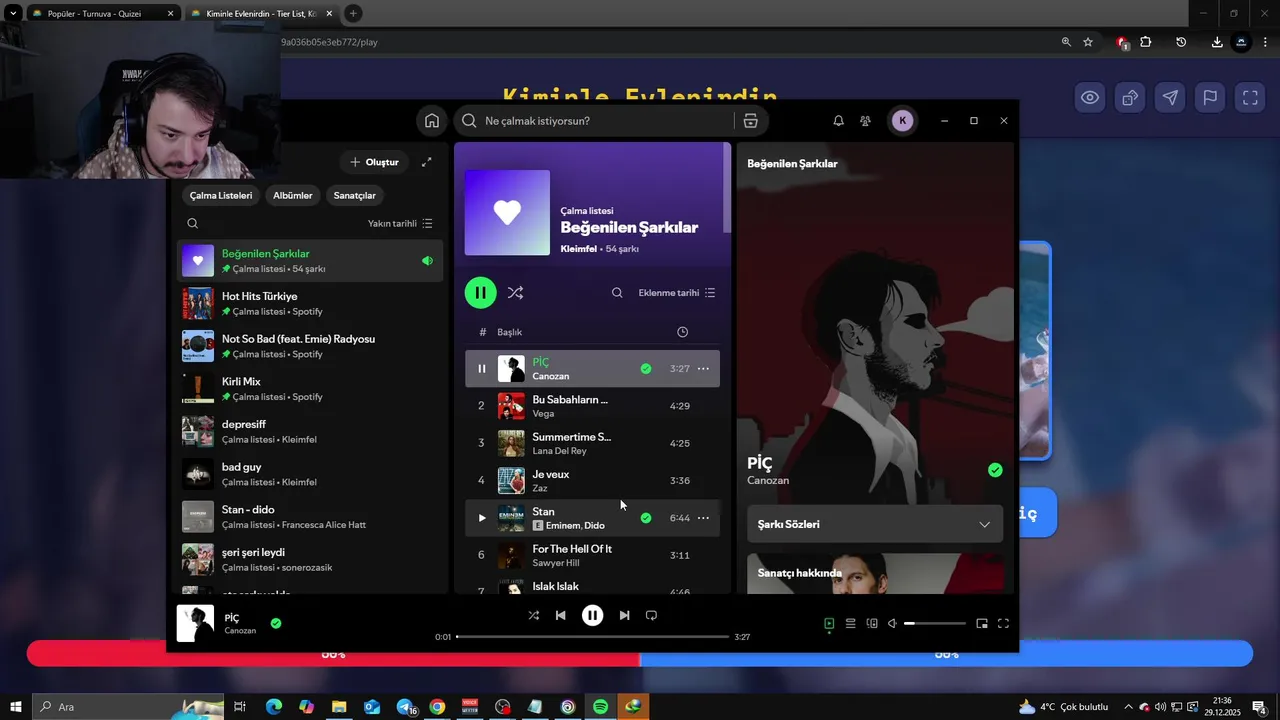Enter Spotify fullscreen mode icon
This screenshot has width=1280, height=720.
point(1003,624)
